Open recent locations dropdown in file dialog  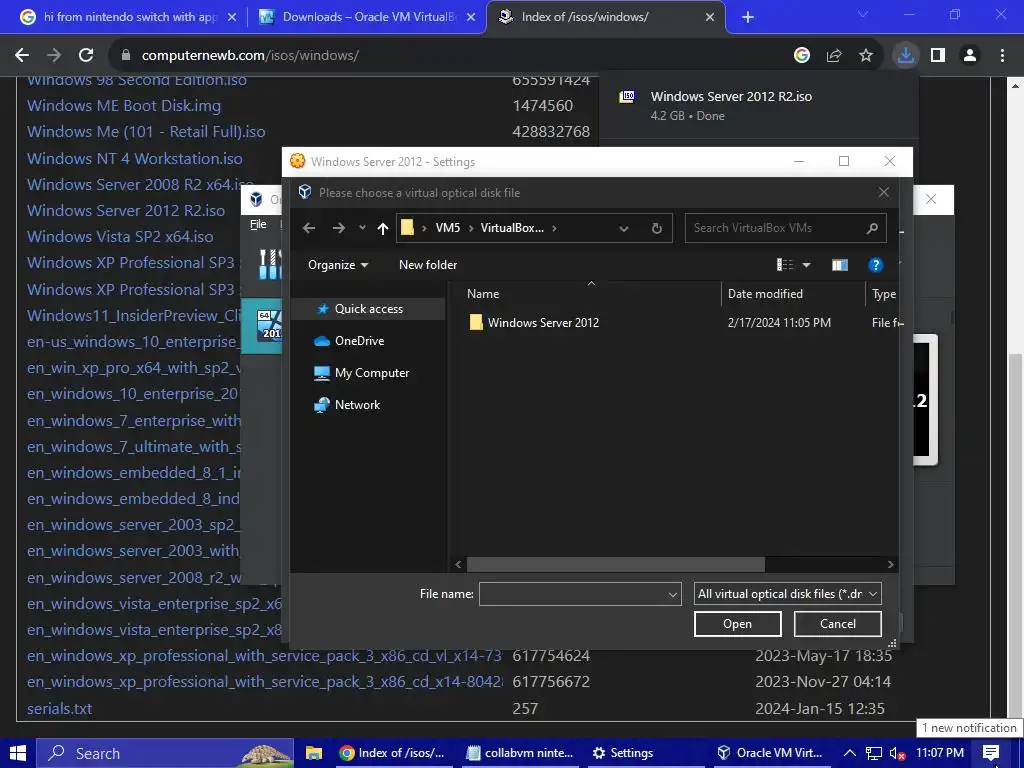pyautogui.click(x=362, y=228)
